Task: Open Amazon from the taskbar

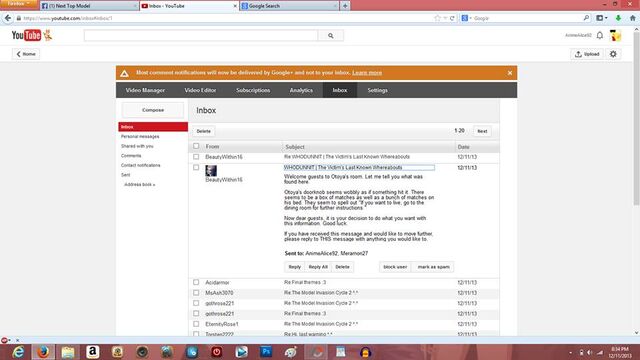Action: [x=93, y=351]
